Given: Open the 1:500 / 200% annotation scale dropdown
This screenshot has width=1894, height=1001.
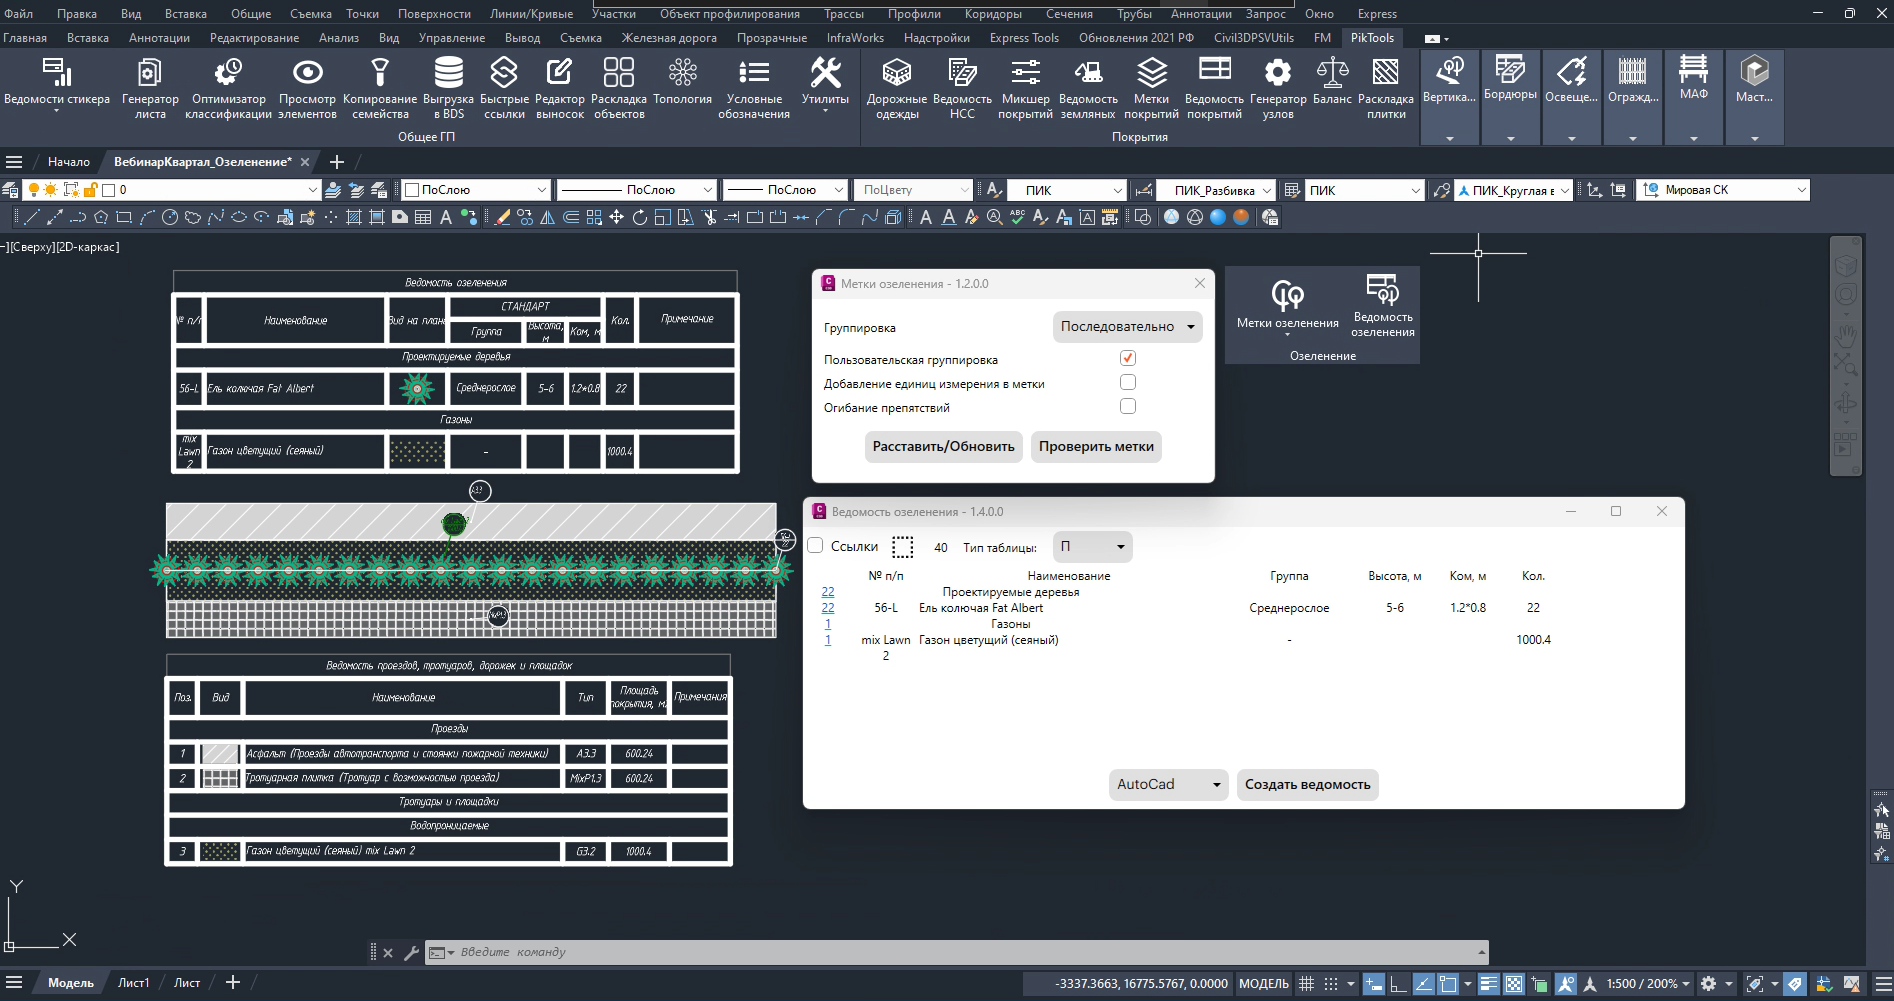Looking at the screenshot, I should [1648, 984].
